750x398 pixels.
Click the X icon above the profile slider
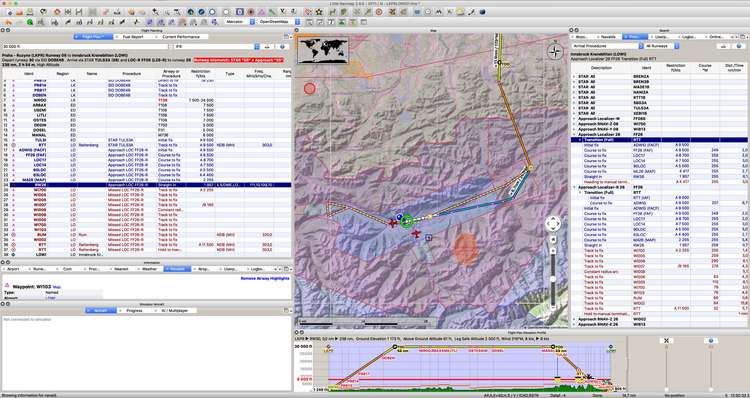666,341
